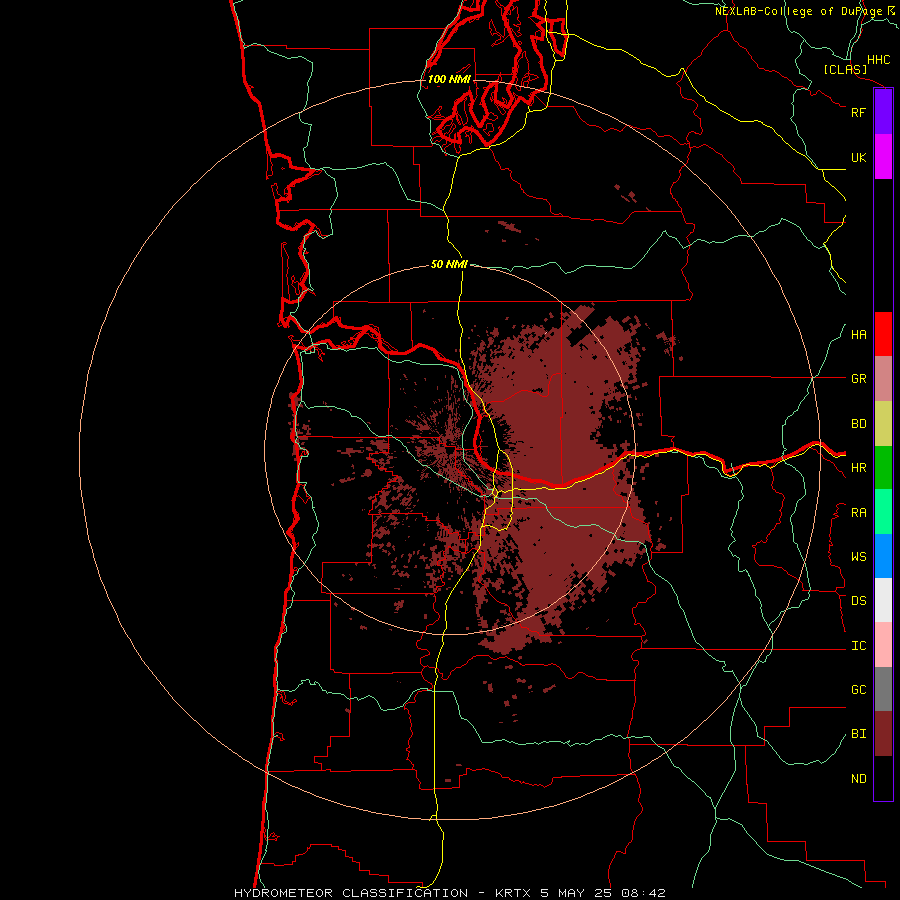Click the IC legend label
900x900 pixels.
858,646
